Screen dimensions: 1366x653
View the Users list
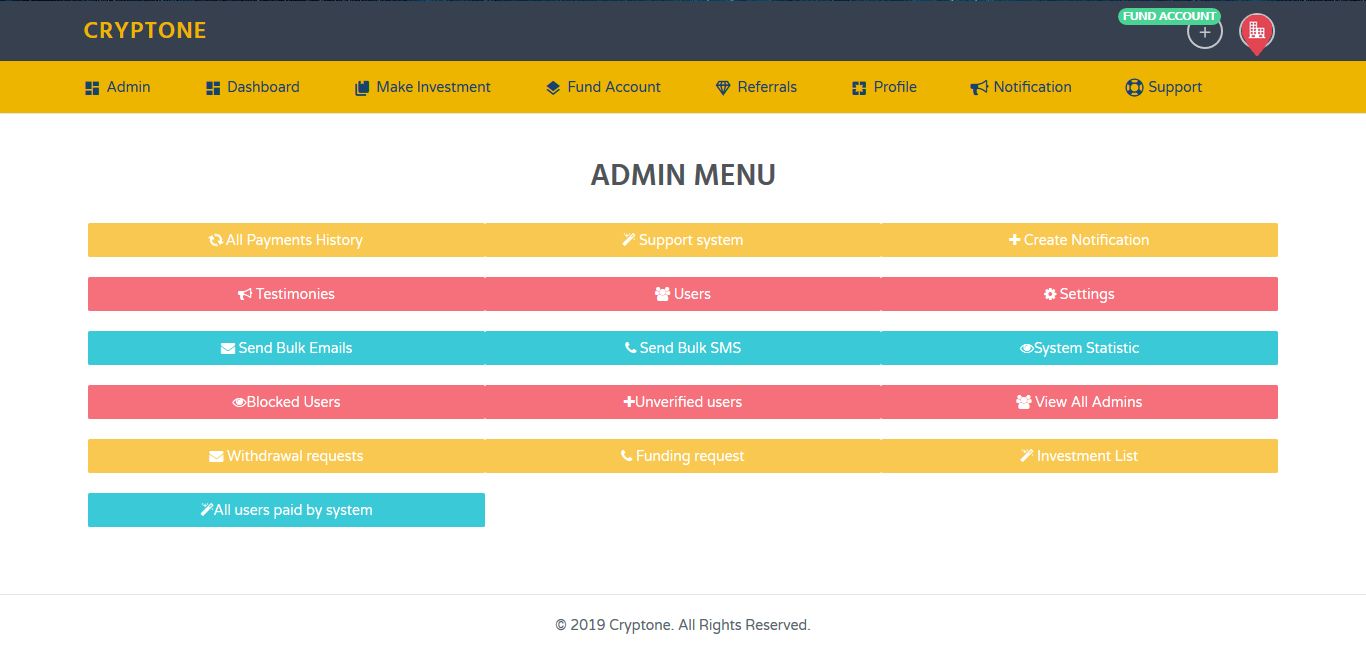(x=683, y=294)
